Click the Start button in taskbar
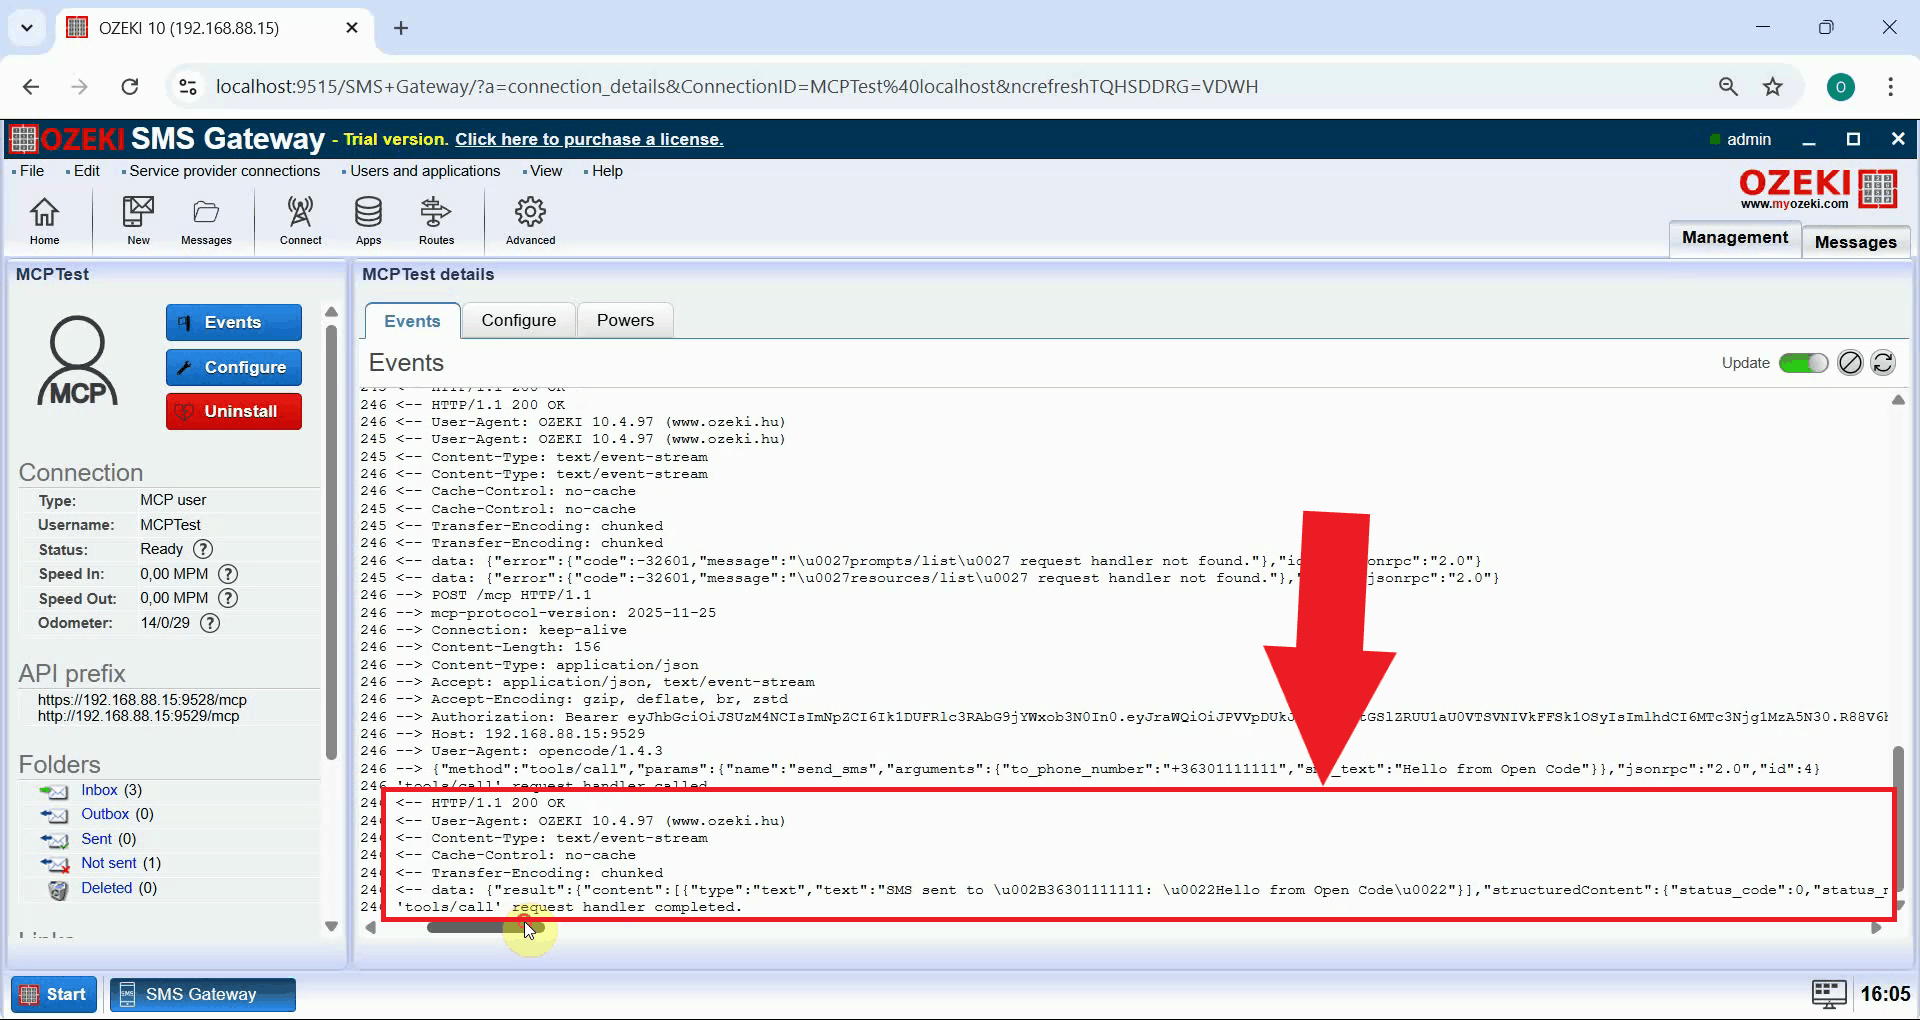 55,994
